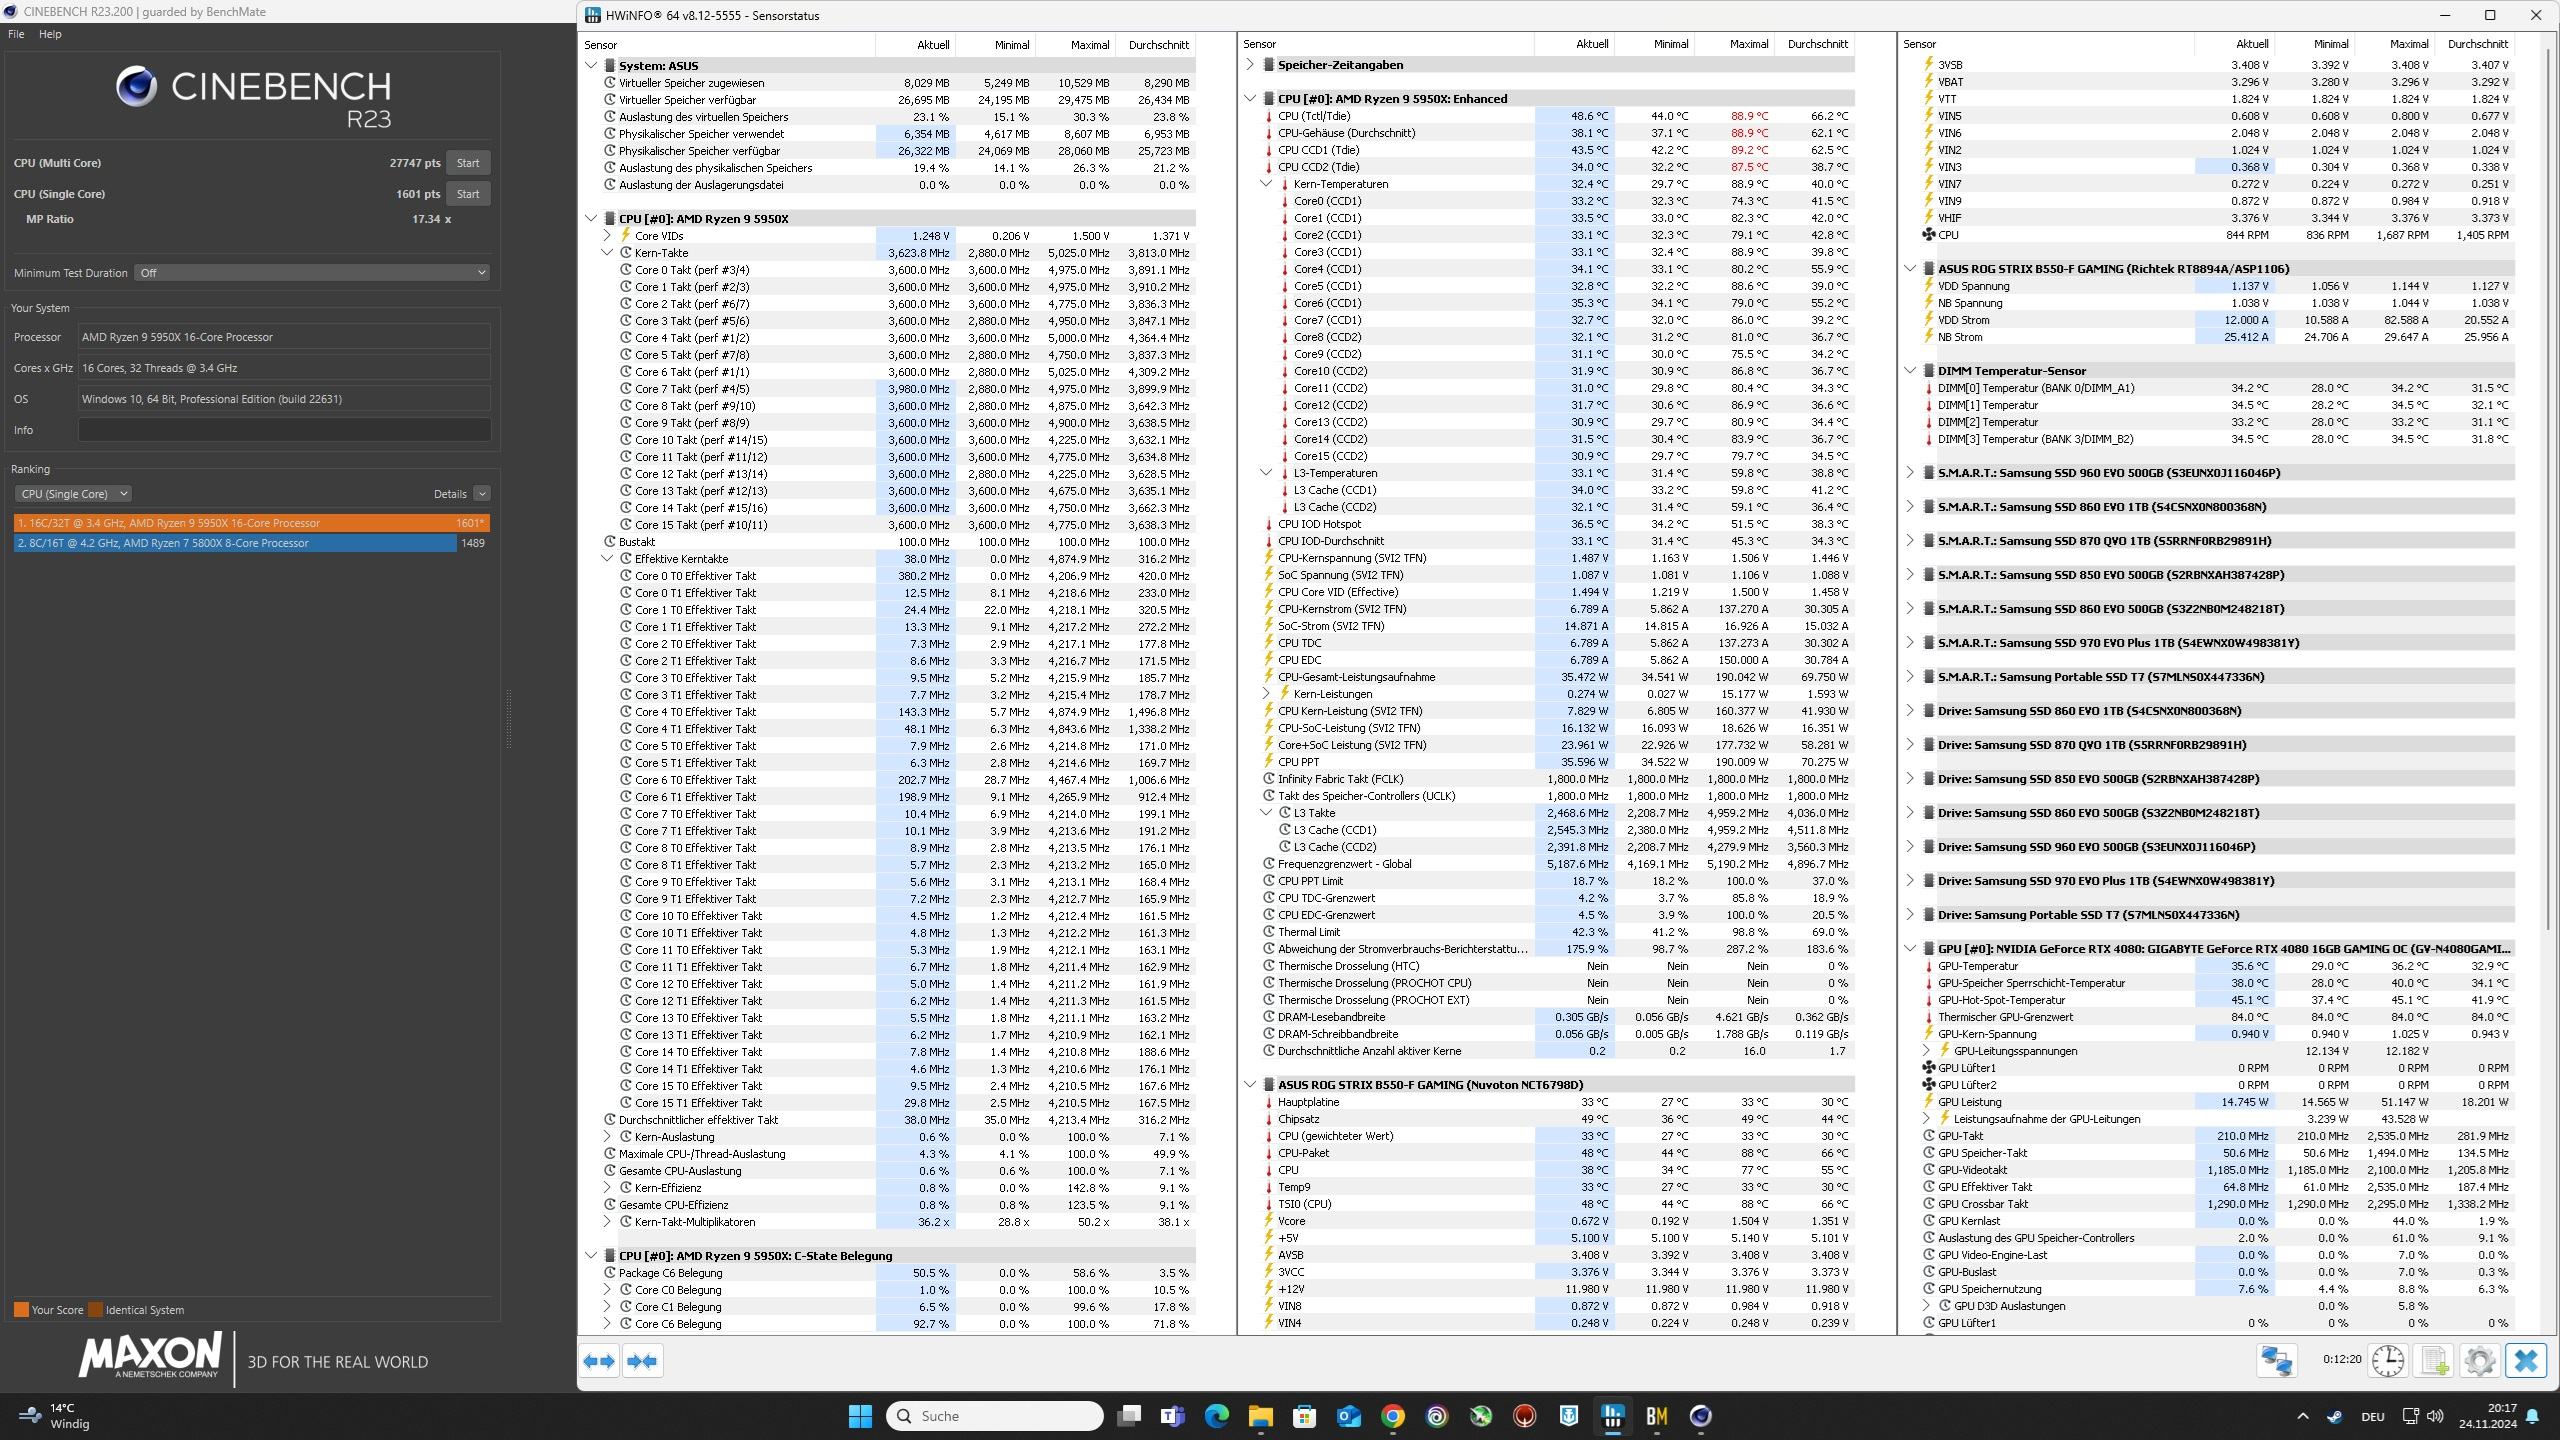Open the CPU (Single Core) ranking dropdown

coord(73,494)
